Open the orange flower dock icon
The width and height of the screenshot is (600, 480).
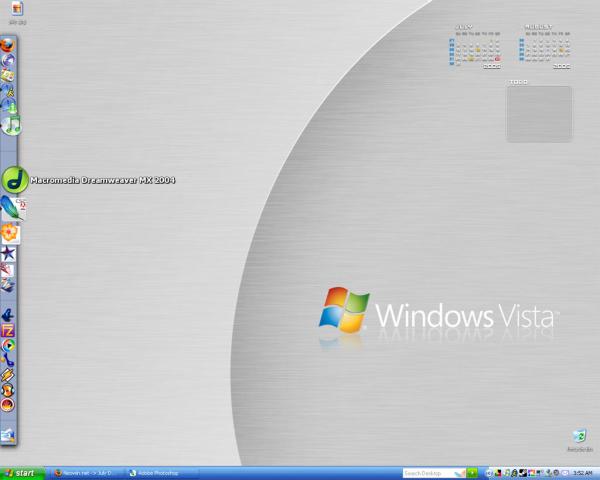coord(10,233)
